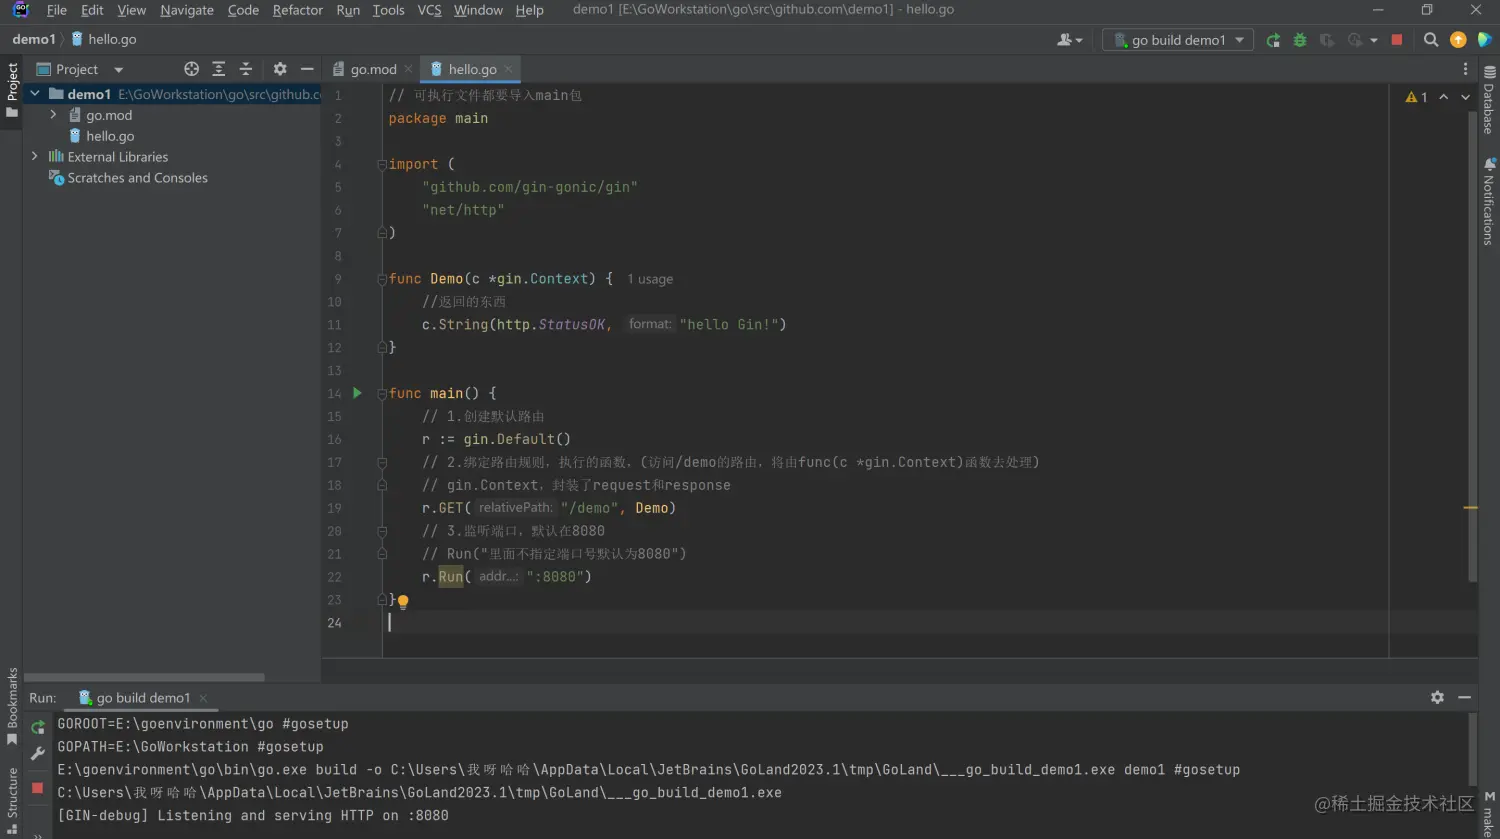Click the wrench icon in Run panel
1500x839 pixels.
point(38,754)
